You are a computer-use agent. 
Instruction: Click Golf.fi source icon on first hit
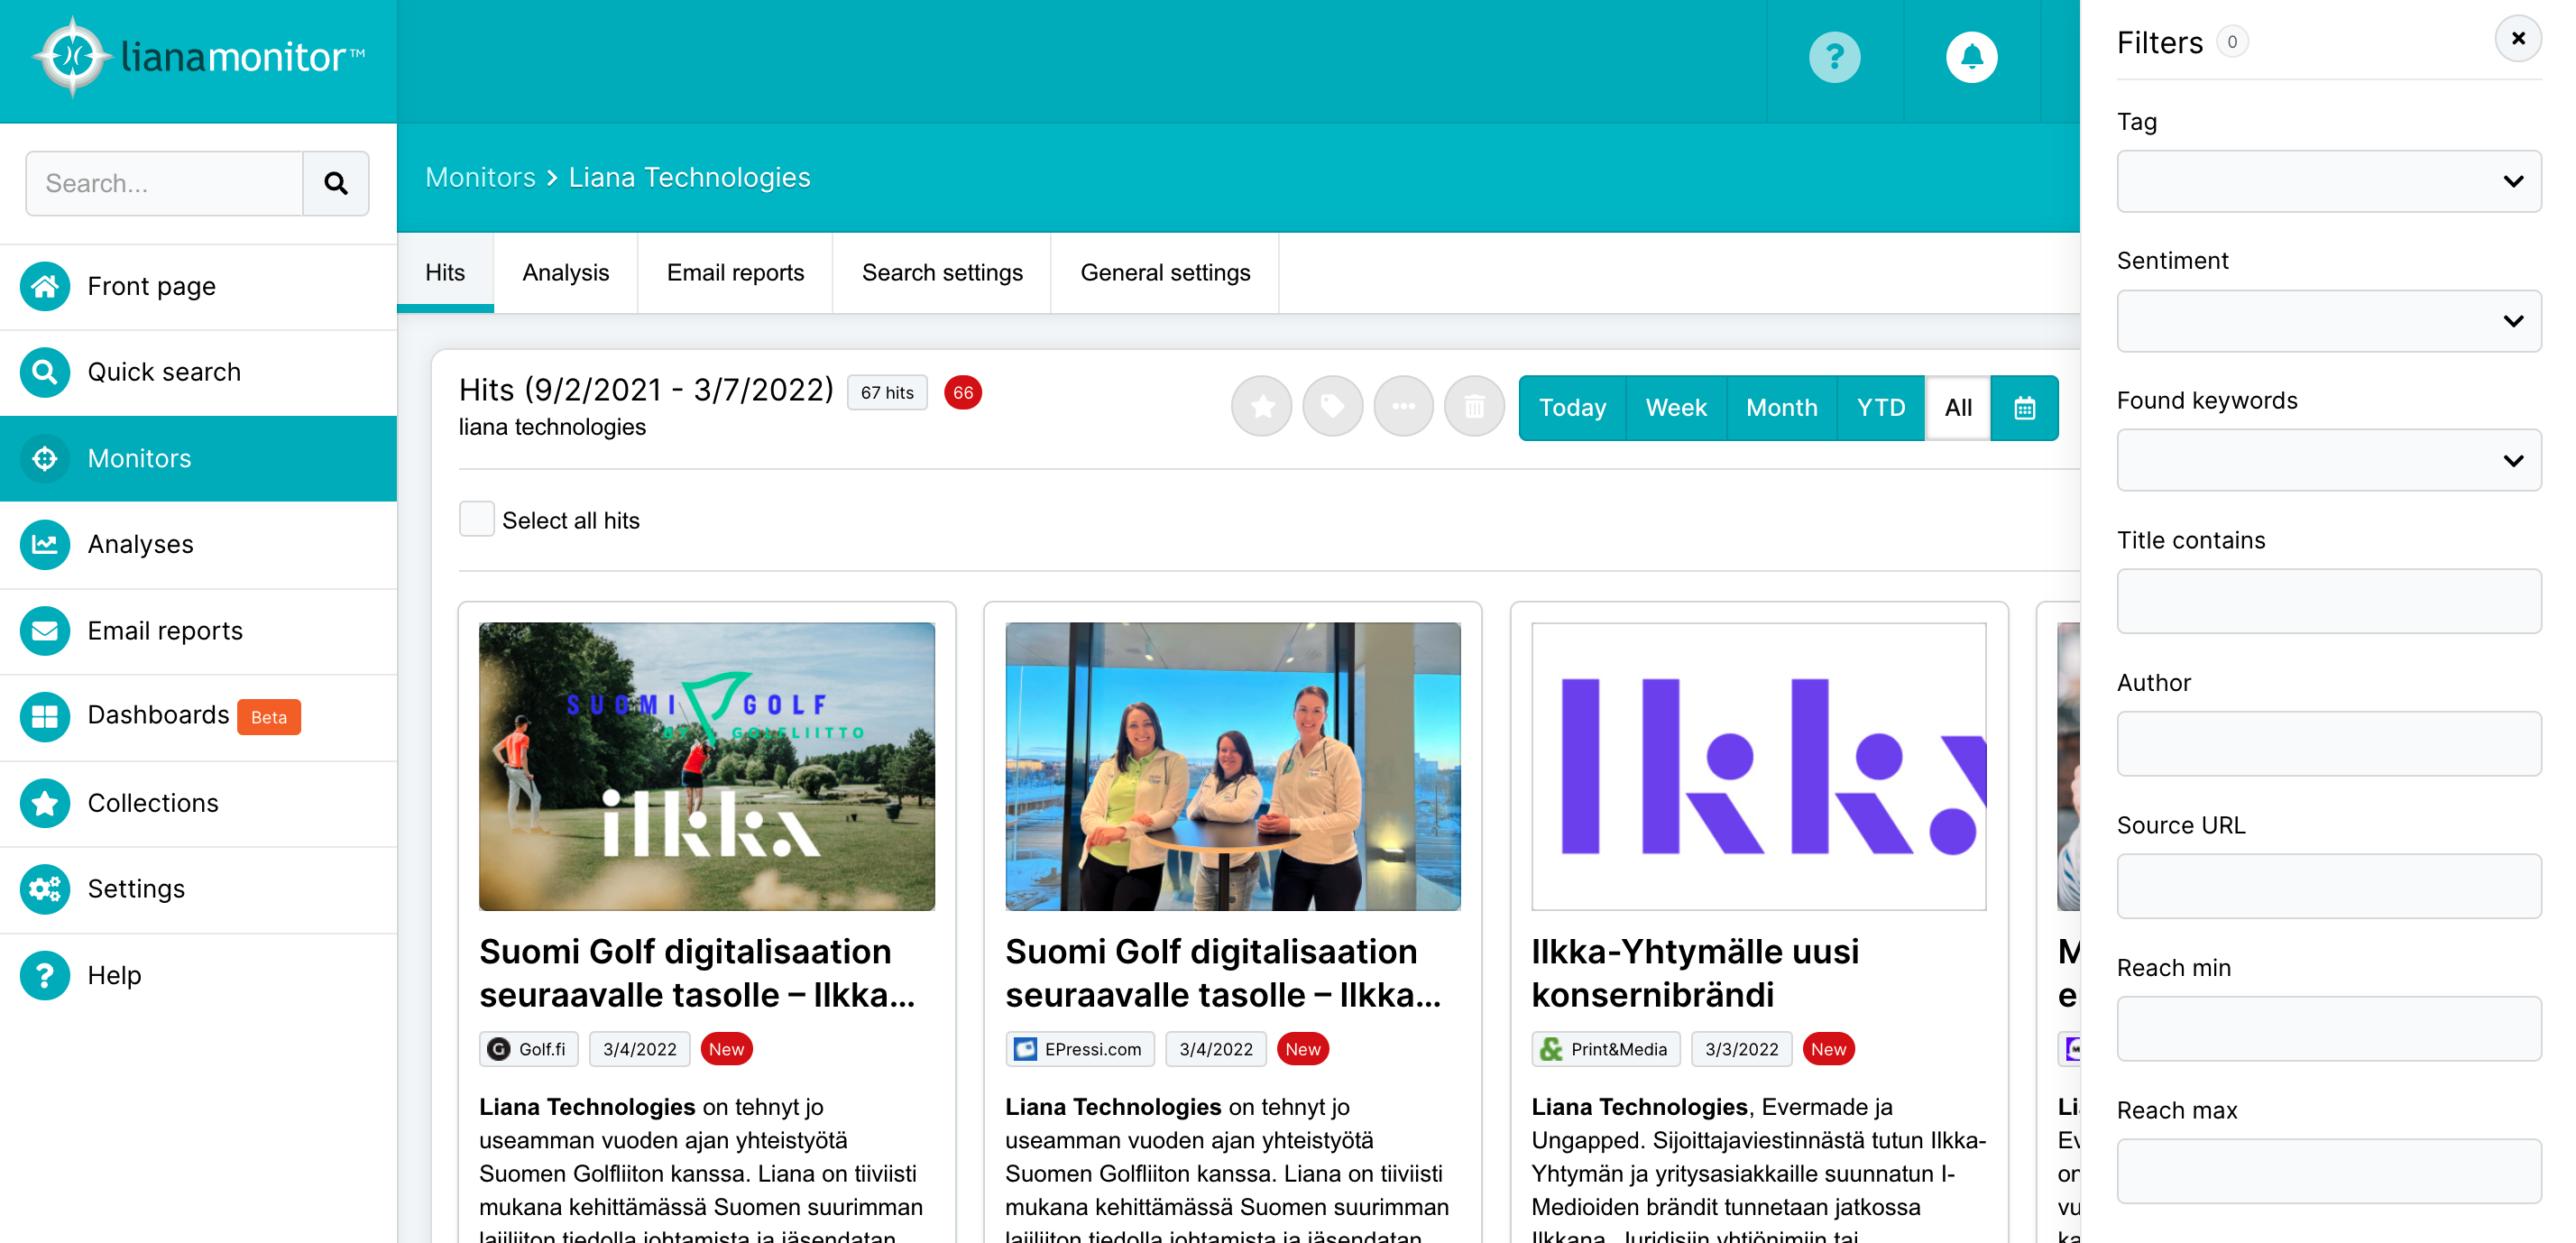[x=498, y=1049]
